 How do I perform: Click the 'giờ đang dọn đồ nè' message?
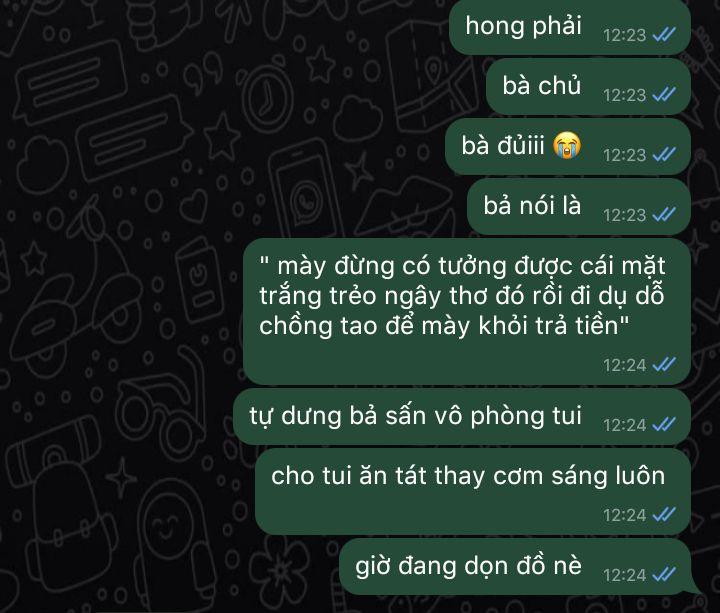point(515,567)
